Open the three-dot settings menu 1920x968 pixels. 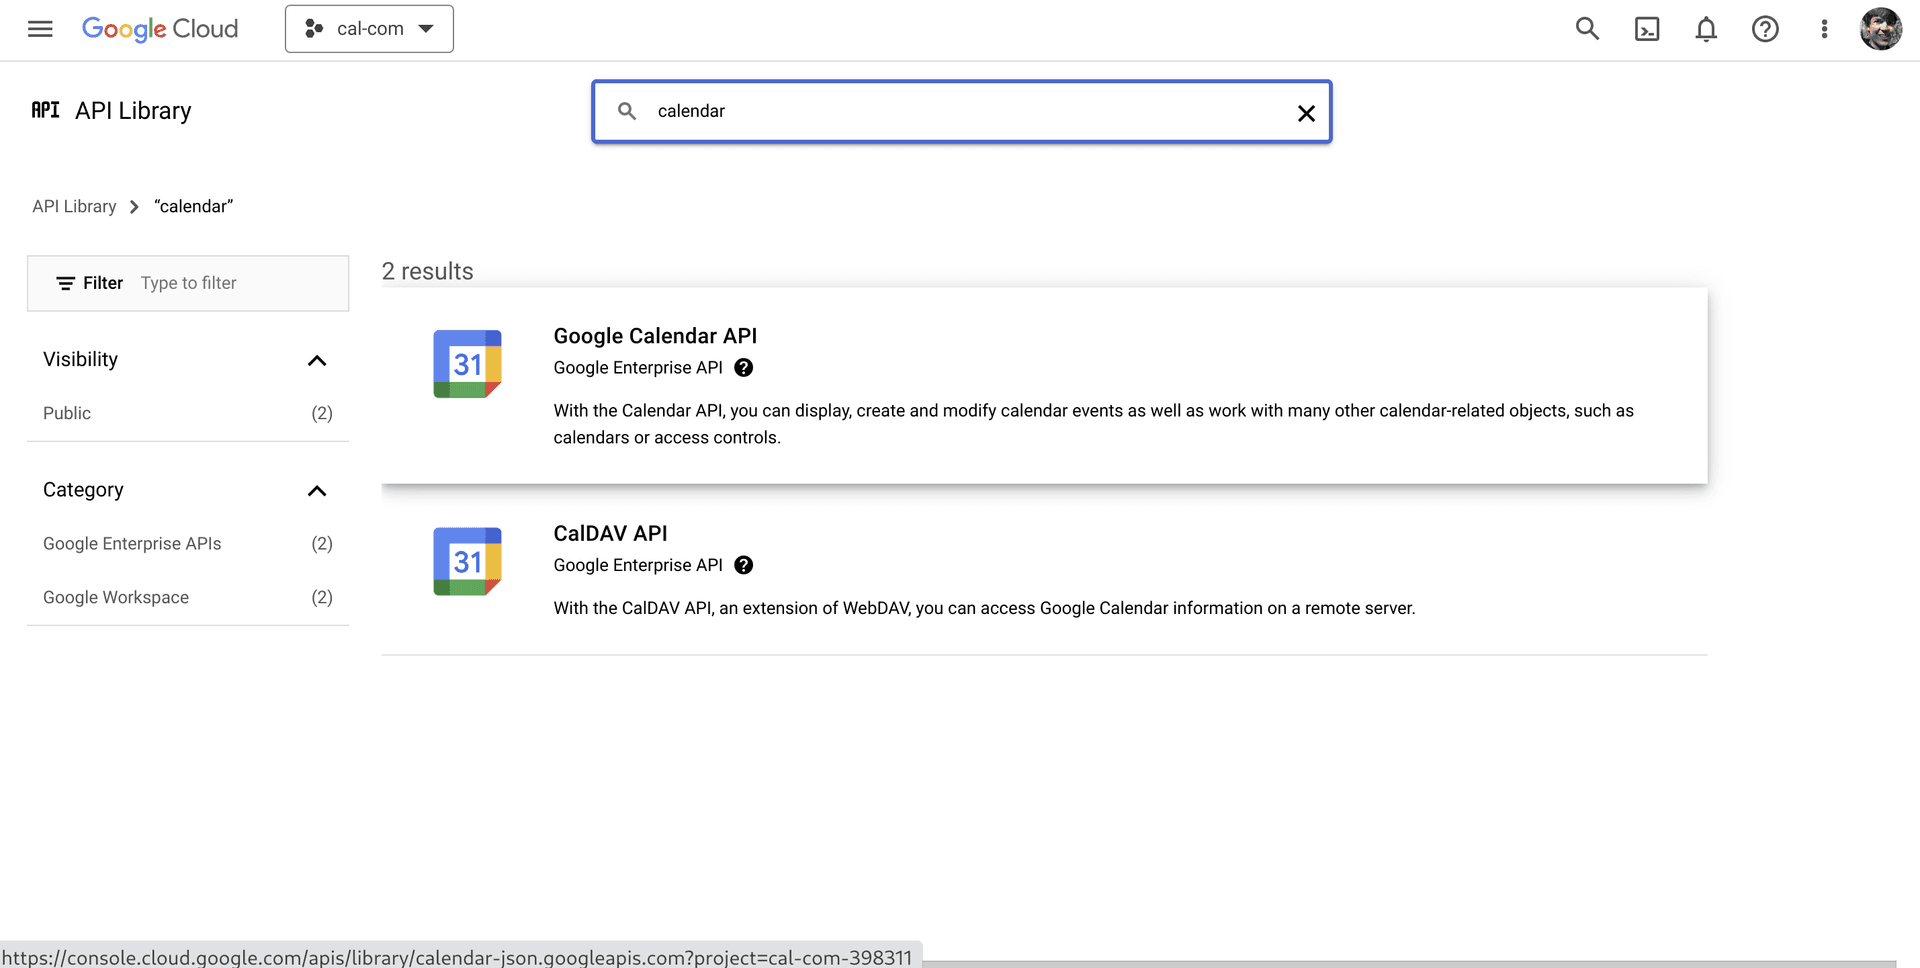[x=1824, y=29]
